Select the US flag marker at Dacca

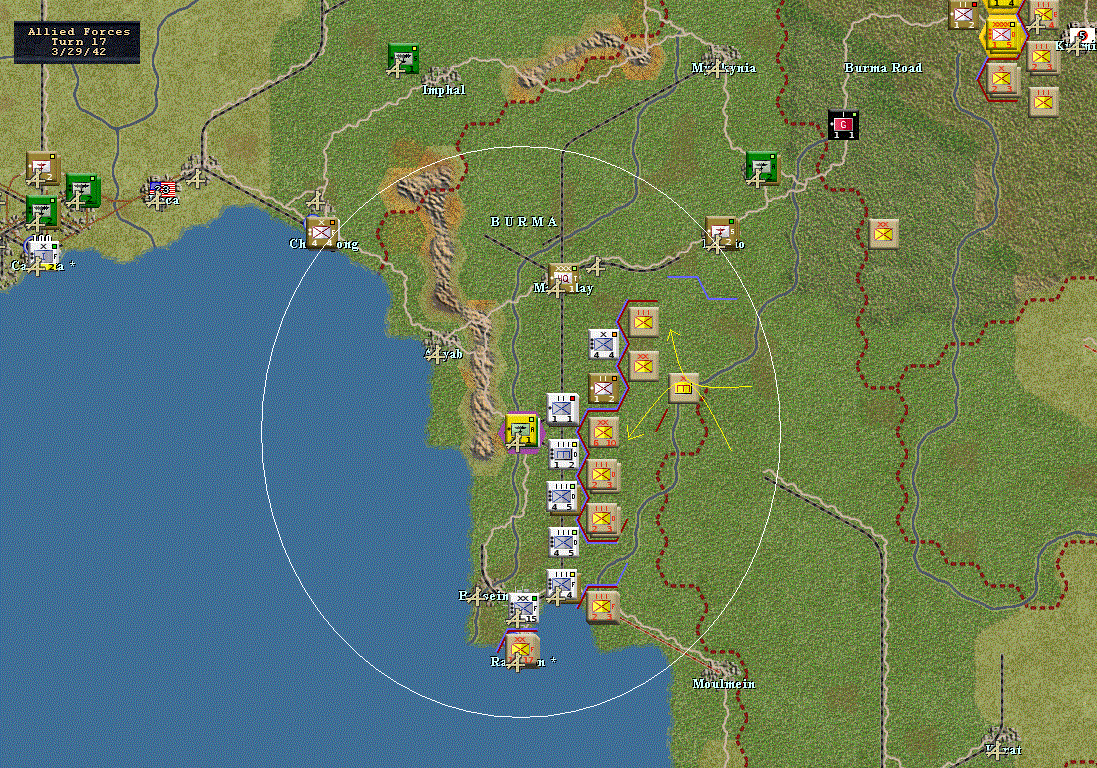[162, 190]
